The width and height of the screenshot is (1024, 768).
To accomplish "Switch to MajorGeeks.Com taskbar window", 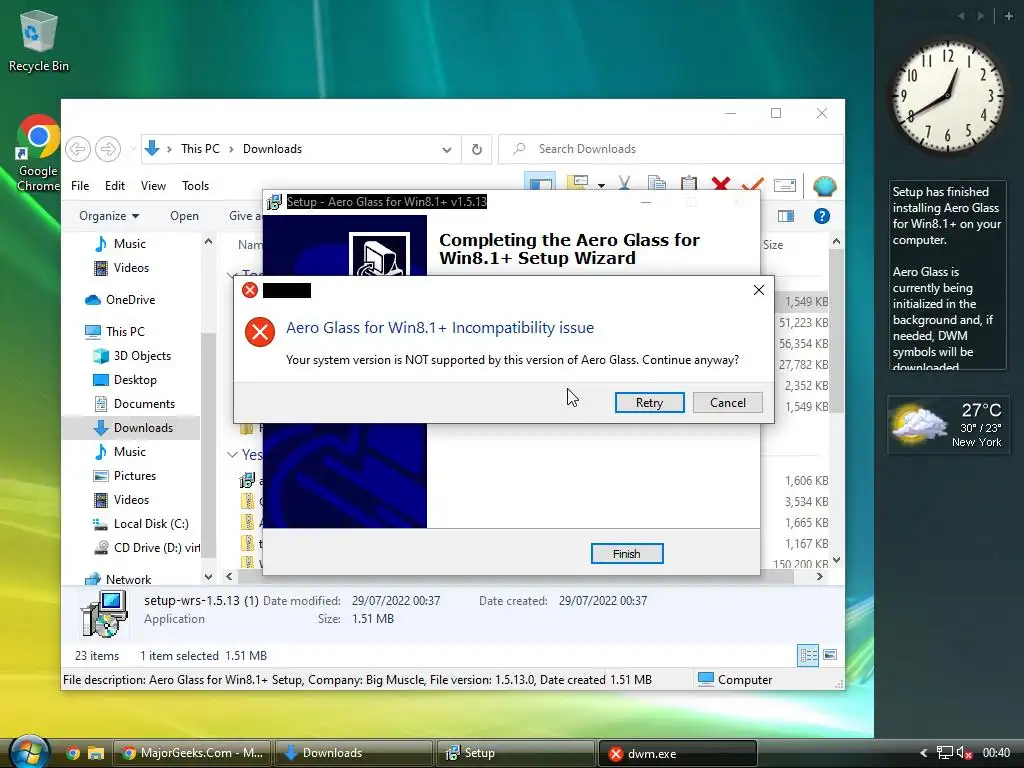I will 192,753.
